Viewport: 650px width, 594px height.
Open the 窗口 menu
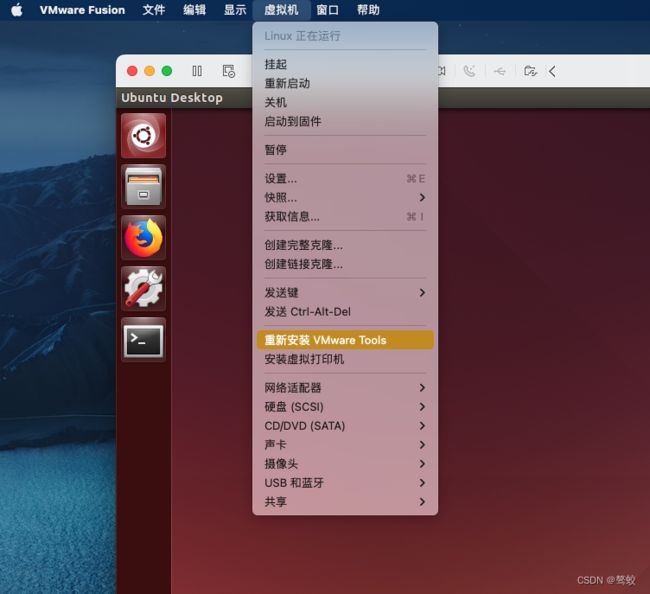[327, 10]
